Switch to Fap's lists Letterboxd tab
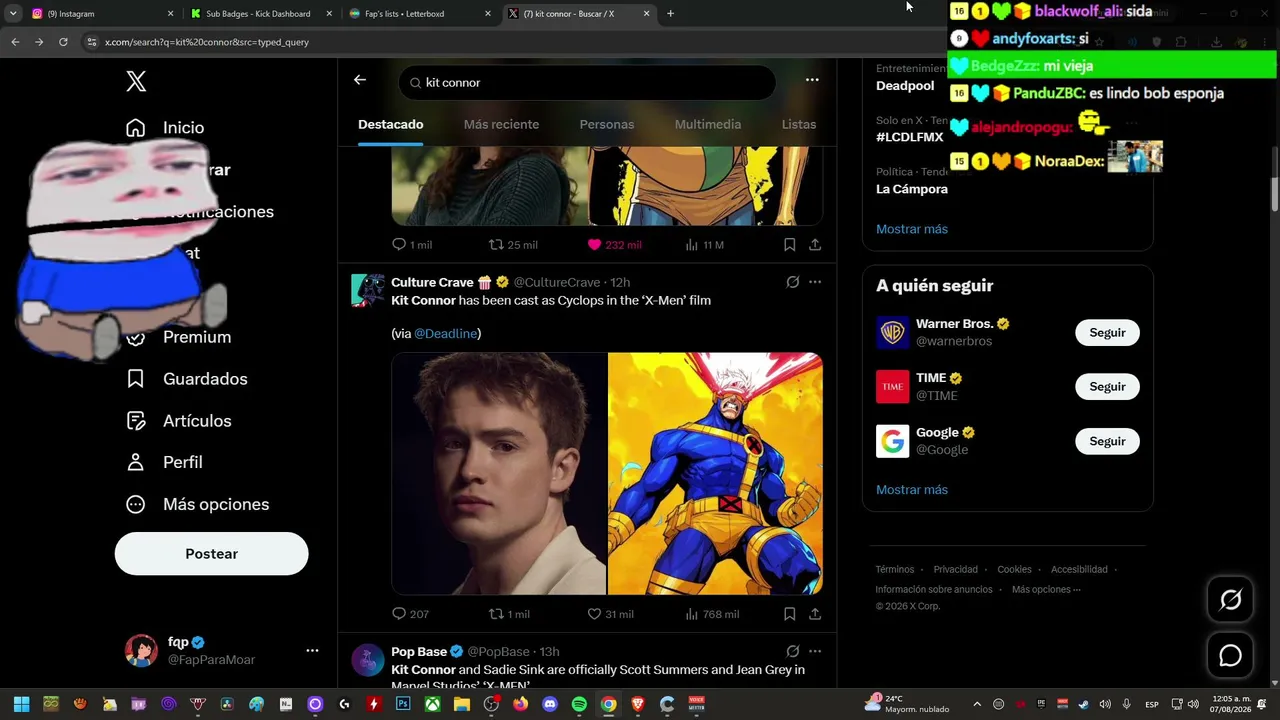The height and width of the screenshot is (720, 1280). point(420,14)
